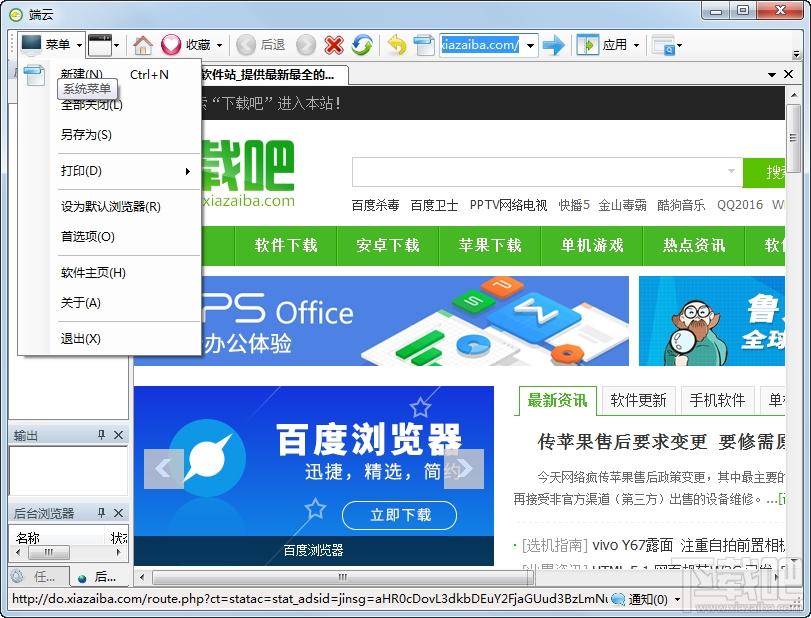Click the 百度杀毒 hot search link

point(376,205)
